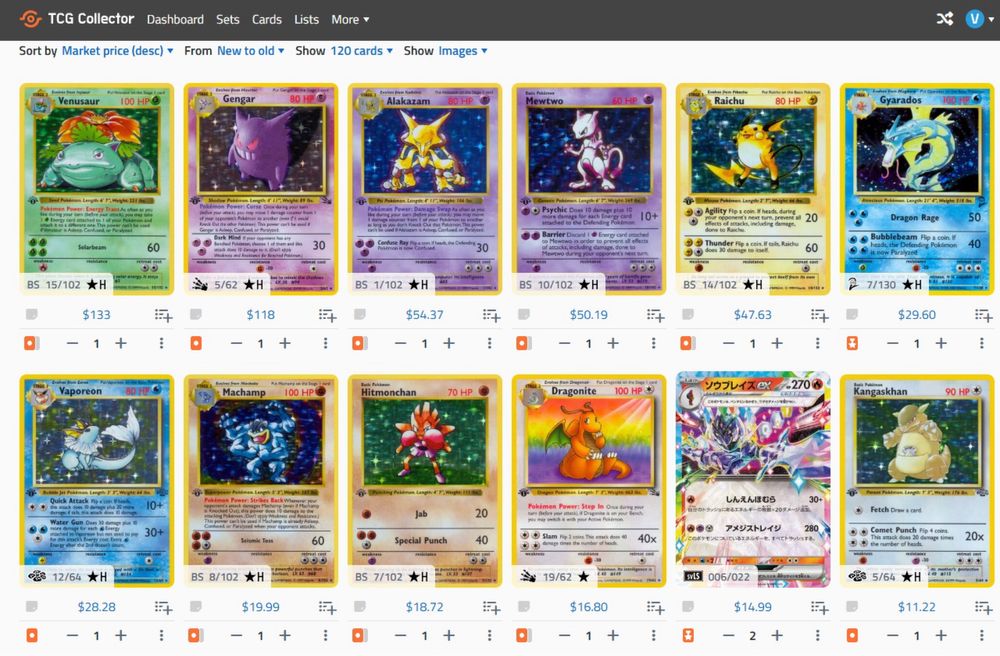The height and width of the screenshot is (656, 1000).
Task: Toggle the Gyarados card variant indicator
Action: (852, 344)
